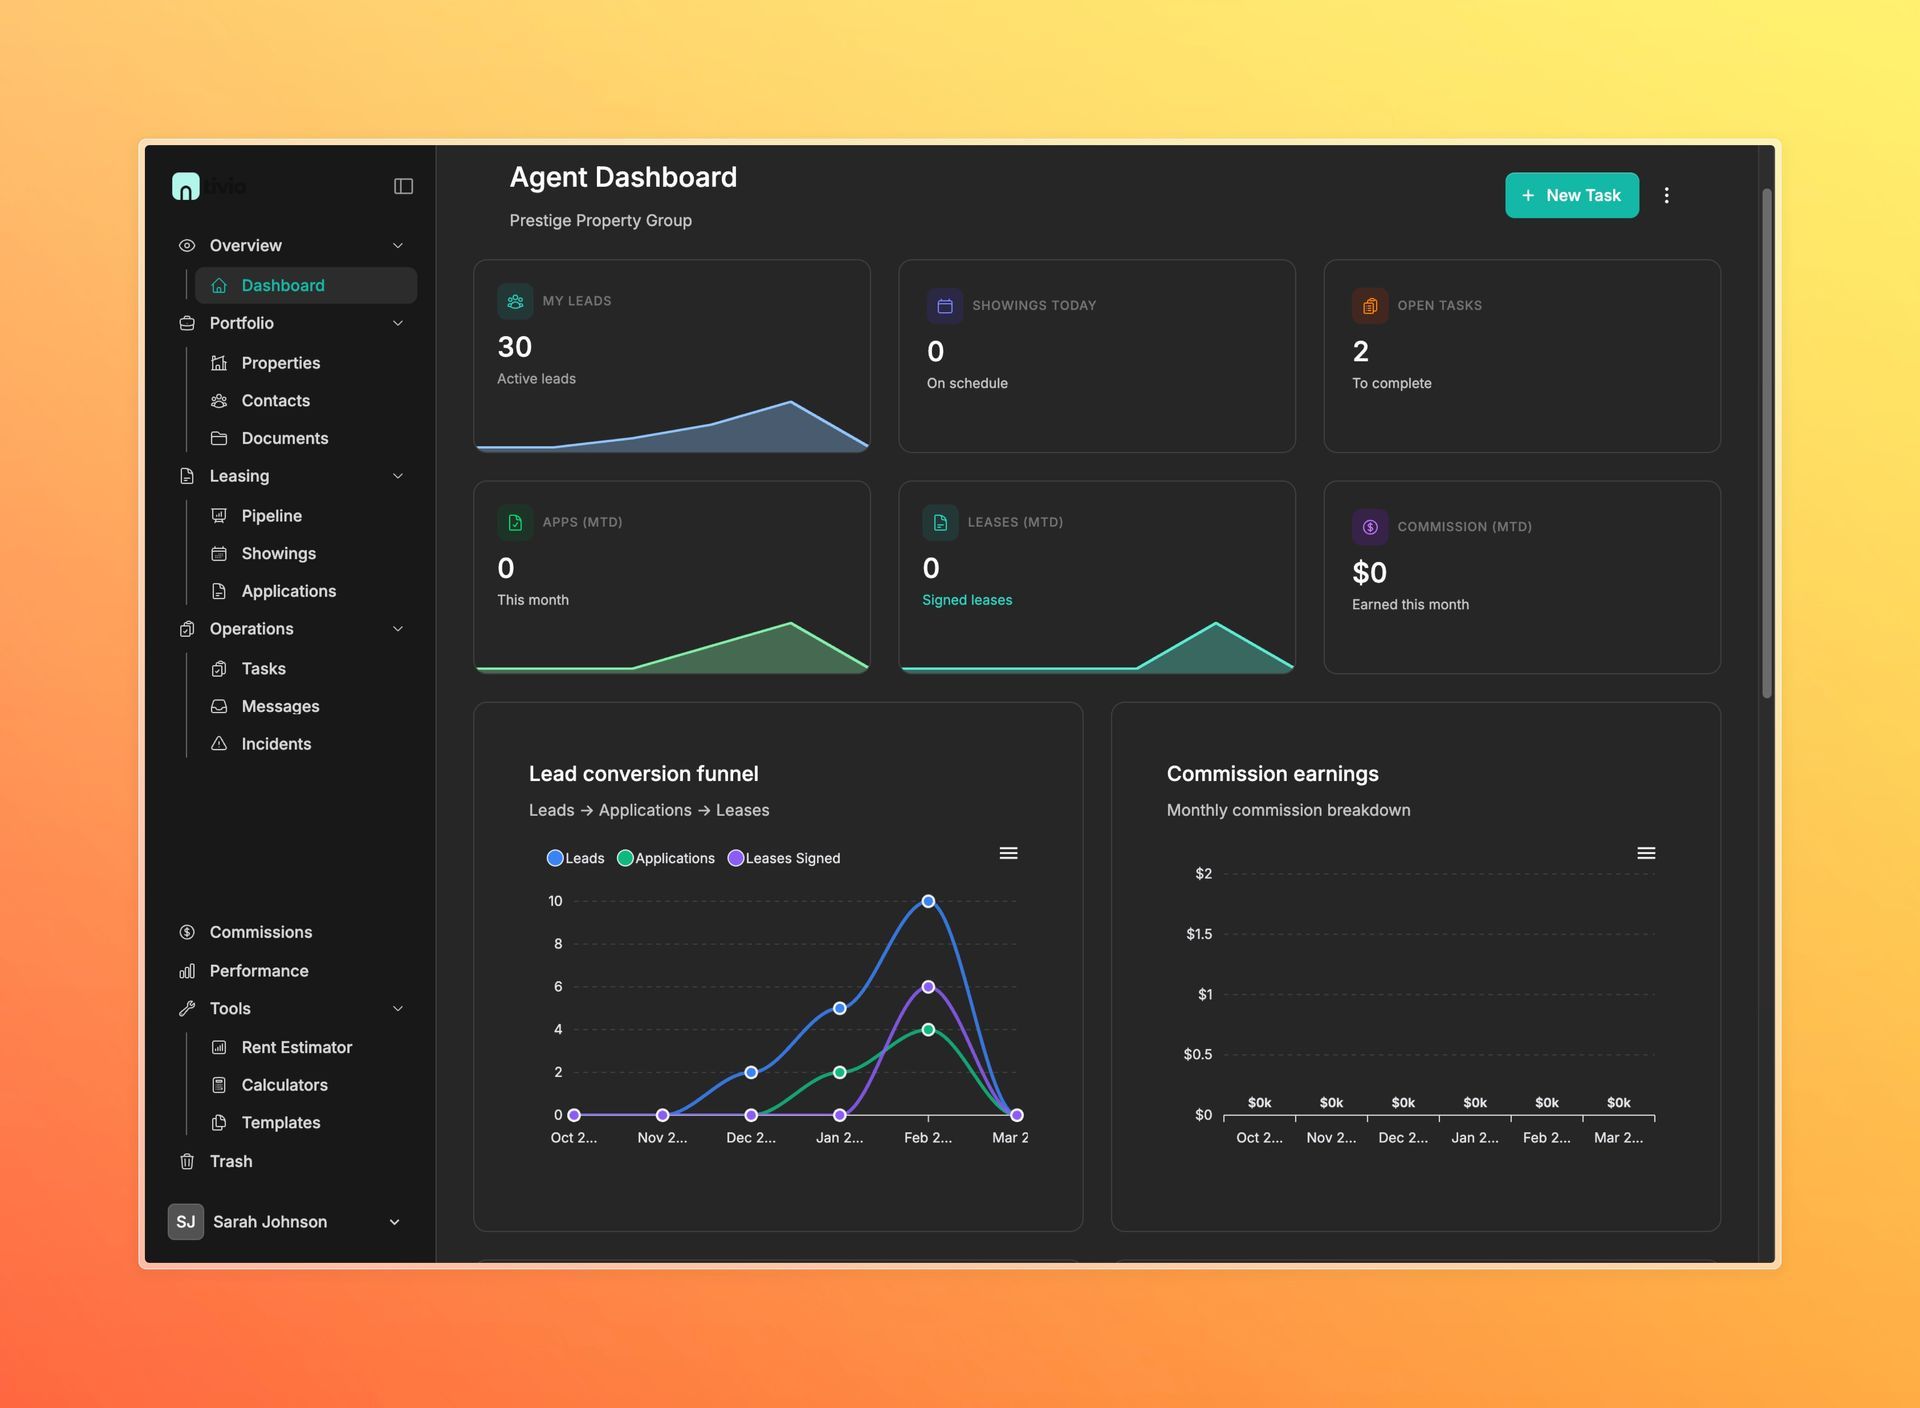Switch to the Showings page
This screenshot has width=1920, height=1408.
(278, 553)
